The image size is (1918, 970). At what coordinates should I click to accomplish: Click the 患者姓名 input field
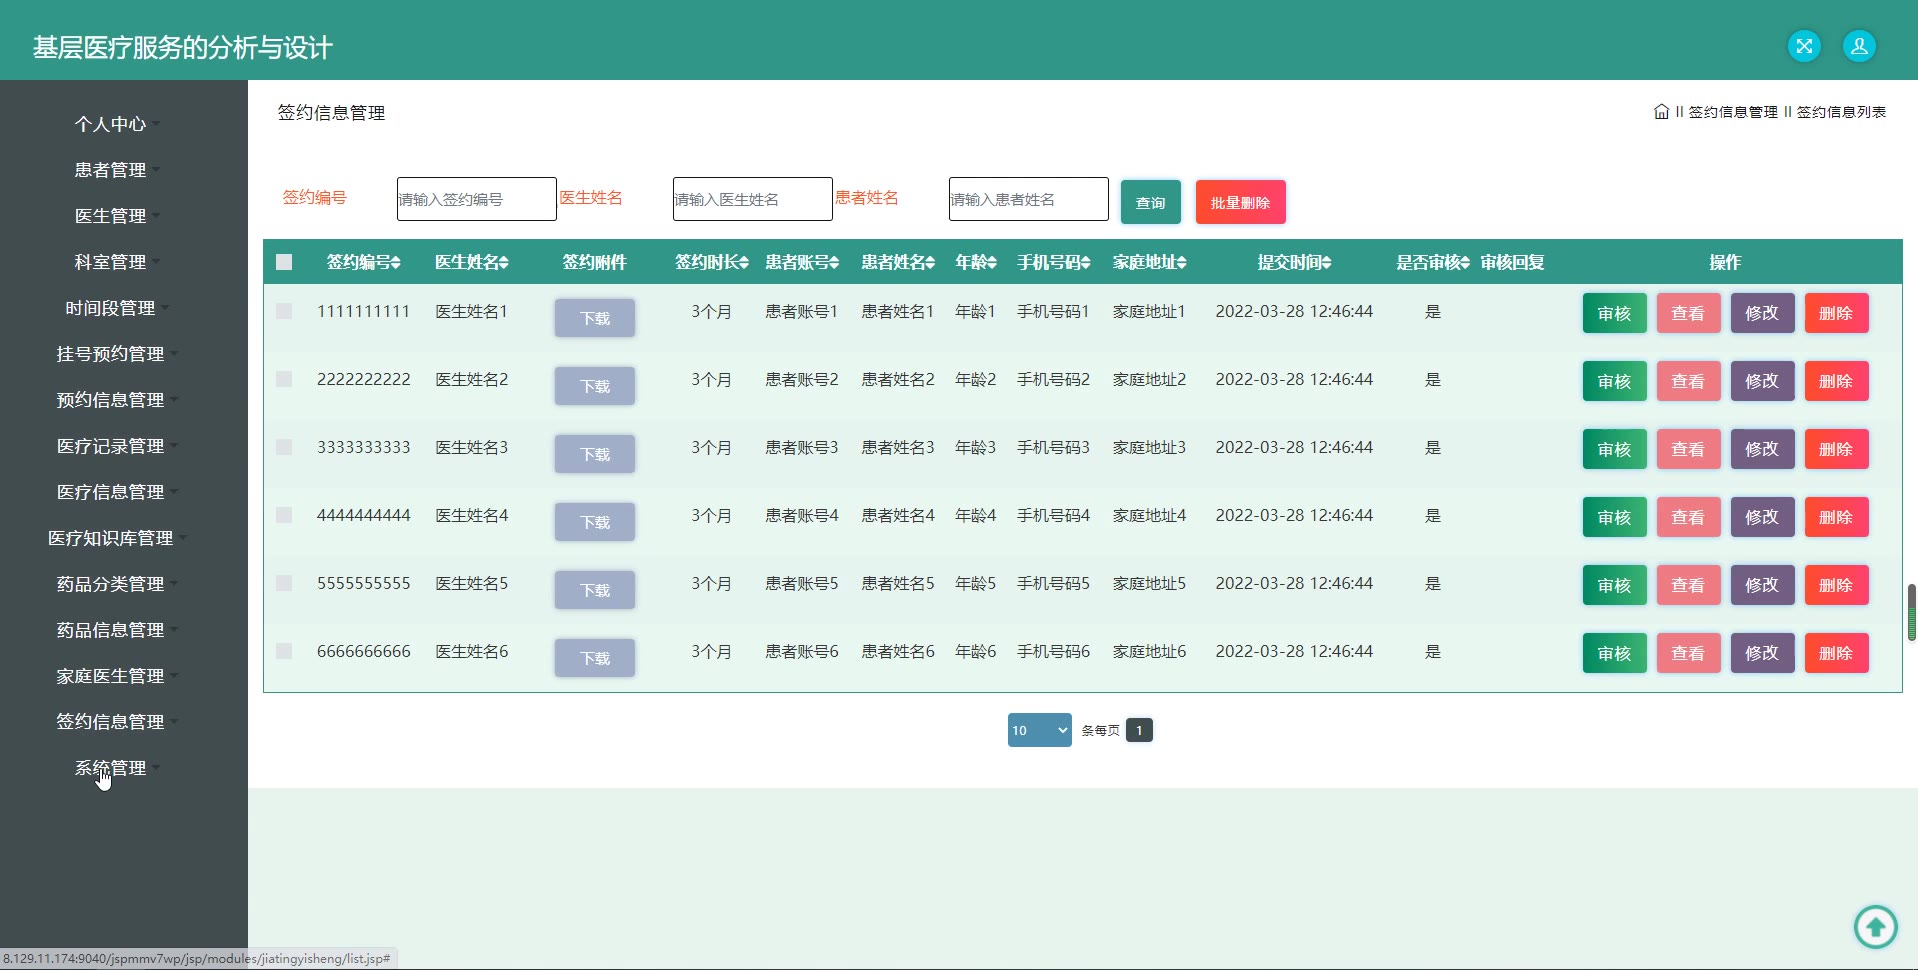pyautogui.click(x=1029, y=199)
